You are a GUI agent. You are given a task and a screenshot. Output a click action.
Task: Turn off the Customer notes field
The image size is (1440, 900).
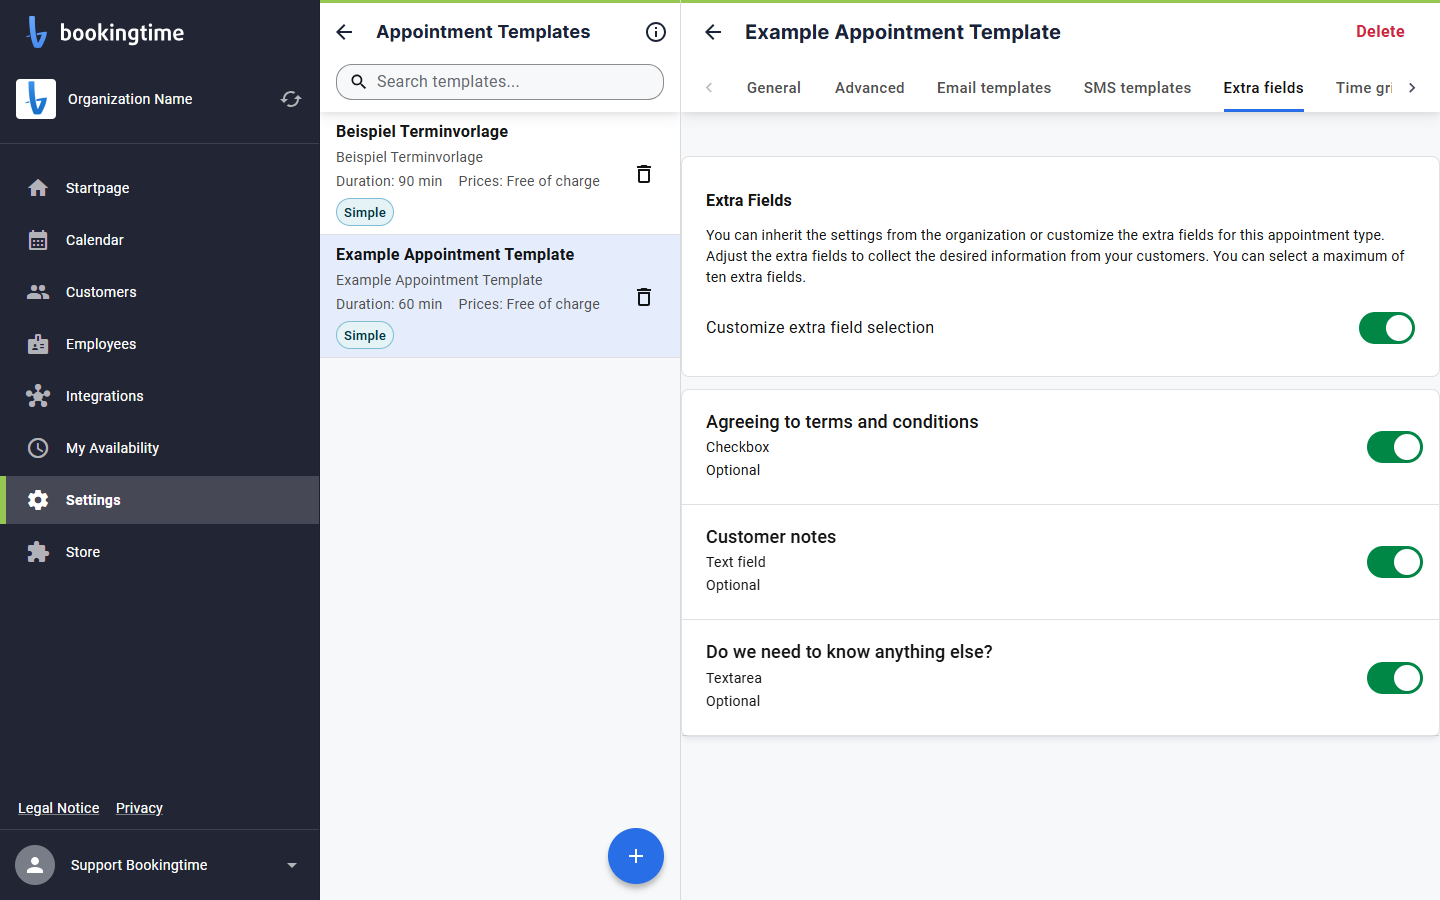click(x=1394, y=562)
